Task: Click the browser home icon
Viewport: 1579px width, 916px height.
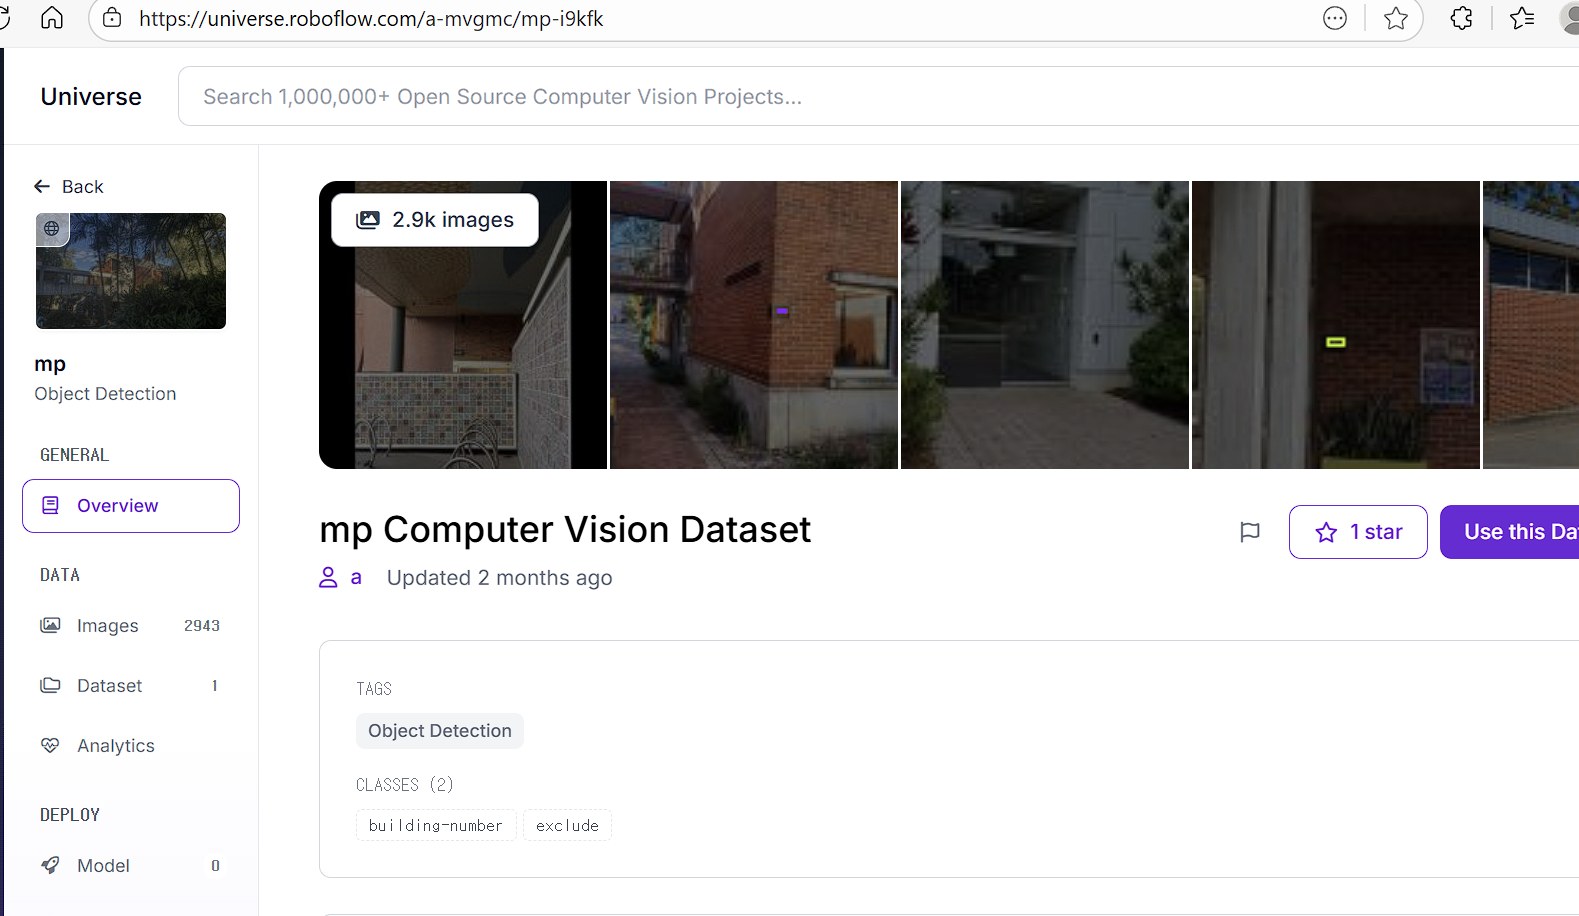Action: click(x=52, y=18)
